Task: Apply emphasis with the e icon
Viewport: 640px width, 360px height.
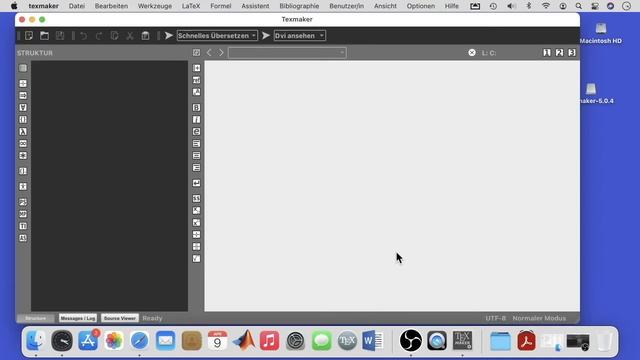Action: click(196, 131)
